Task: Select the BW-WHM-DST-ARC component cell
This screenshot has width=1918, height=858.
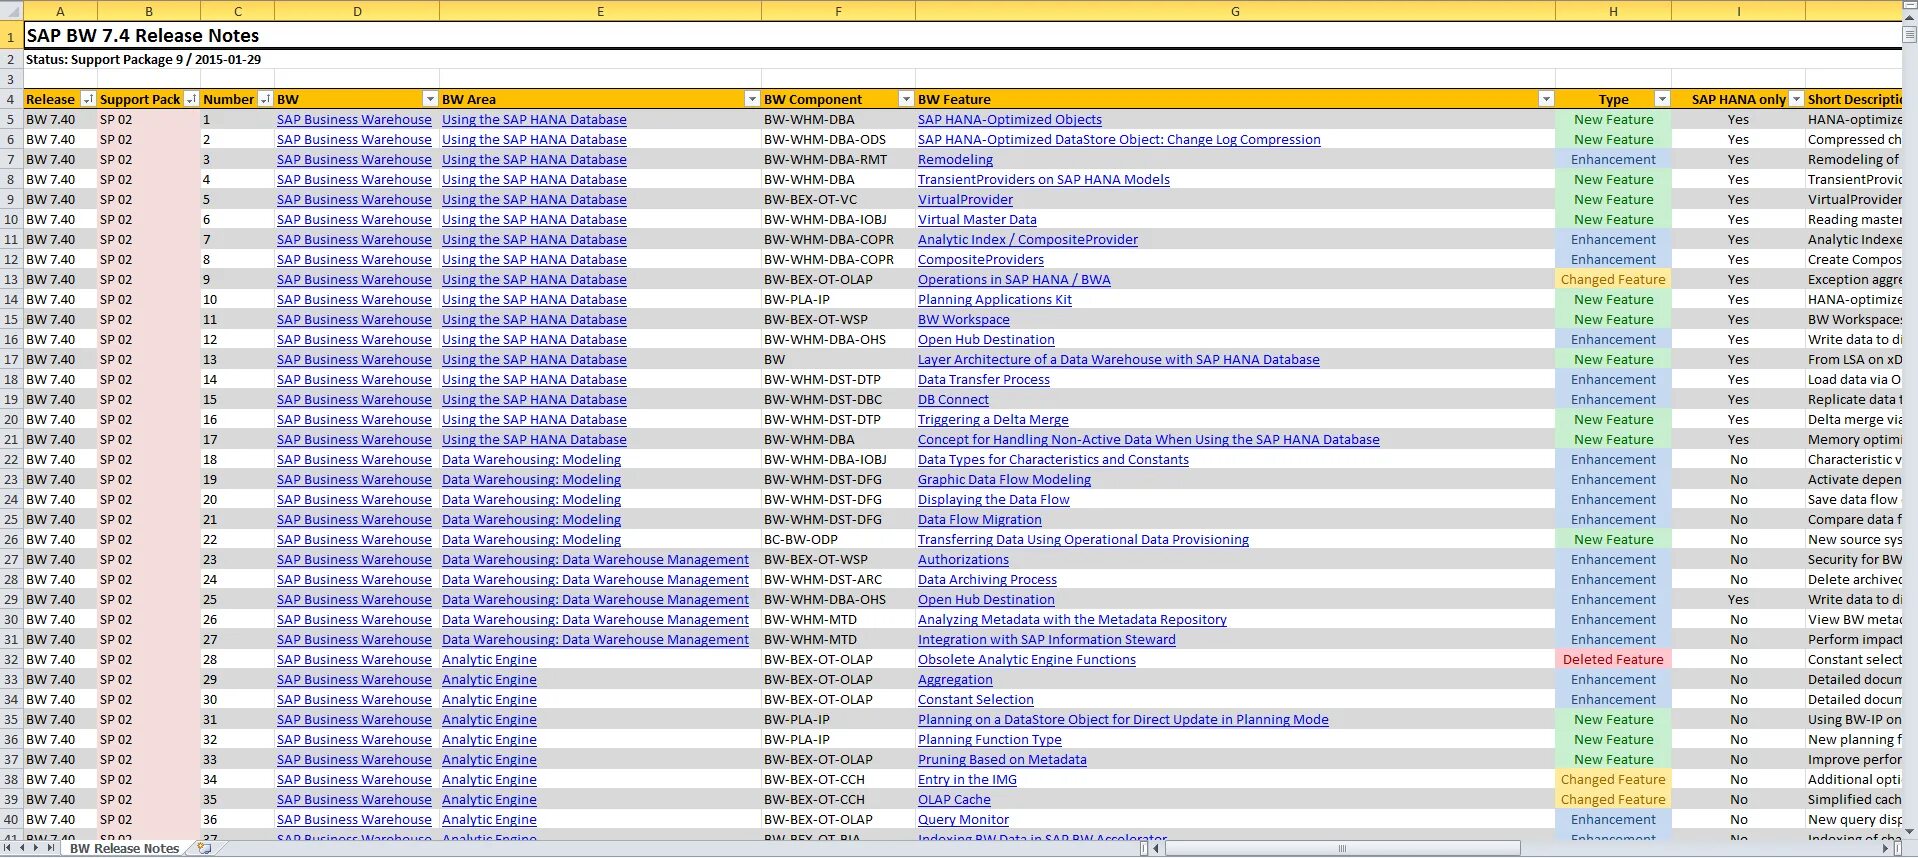Action: [x=838, y=579]
